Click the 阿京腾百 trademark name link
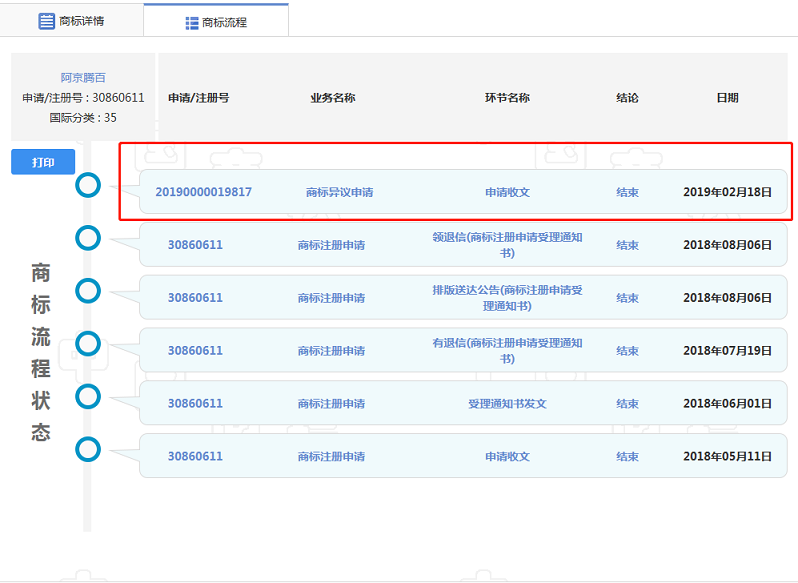Viewport: 798px width, 583px height. click(83, 78)
